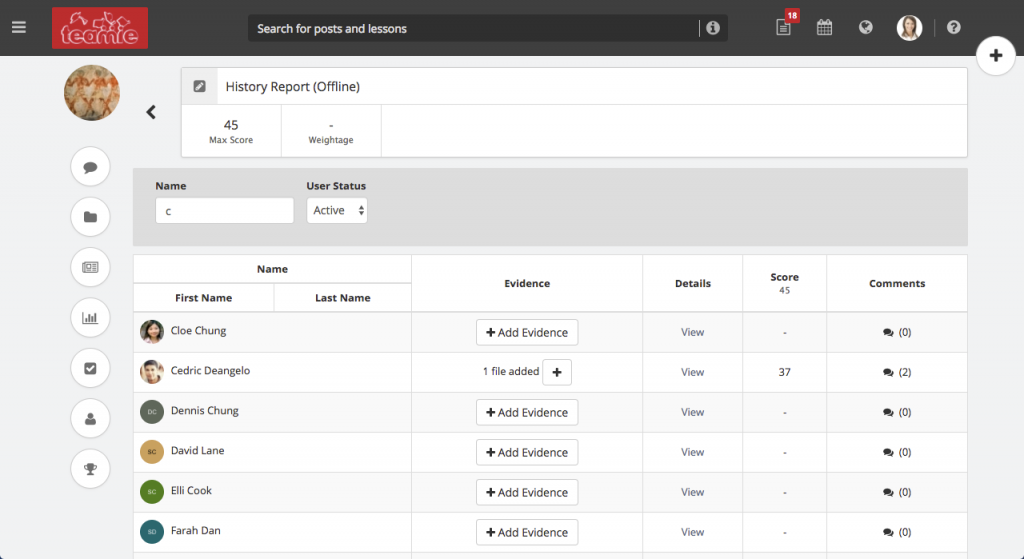Click the score 37 cell
Image resolution: width=1024 pixels, height=559 pixels.
click(784, 372)
